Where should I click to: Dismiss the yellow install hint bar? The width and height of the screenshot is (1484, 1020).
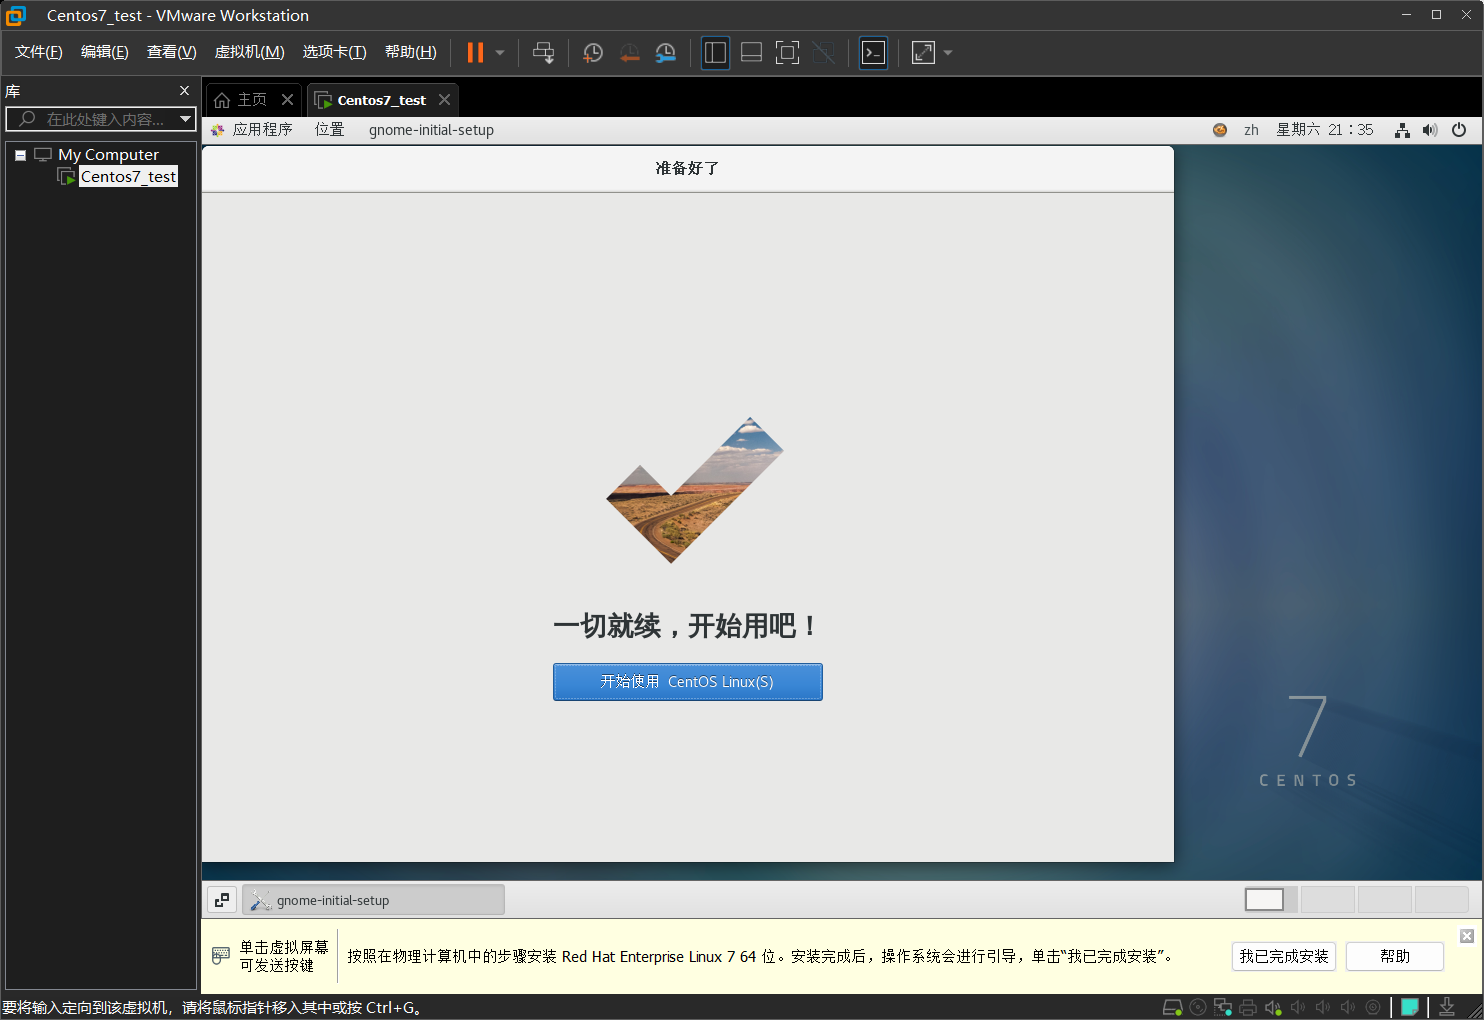(1467, 936)
